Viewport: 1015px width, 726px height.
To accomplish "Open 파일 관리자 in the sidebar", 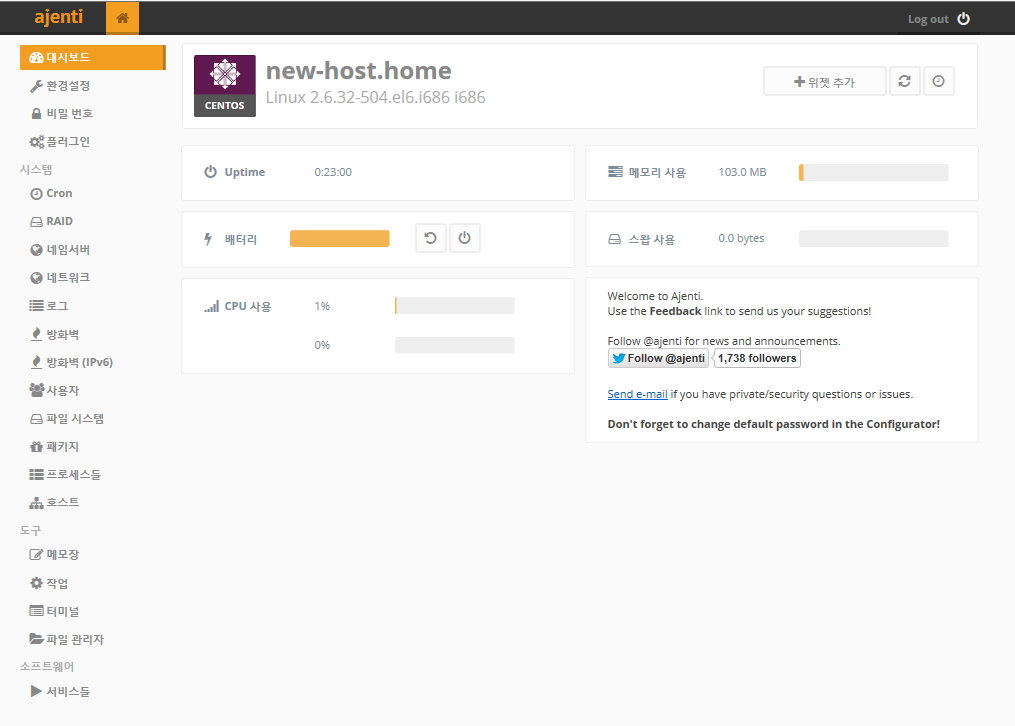I will [x=75, y=639].
